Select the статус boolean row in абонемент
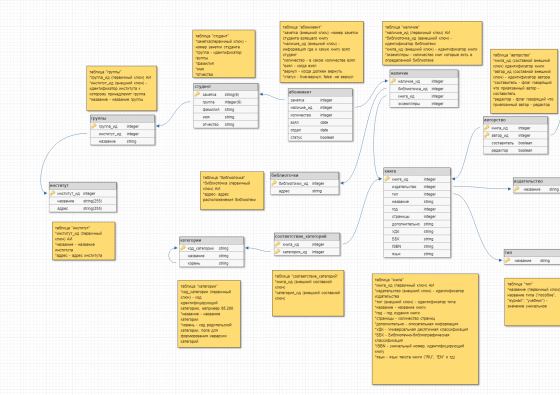Screen dimensions: 560x395 click(x=320, y=138)
